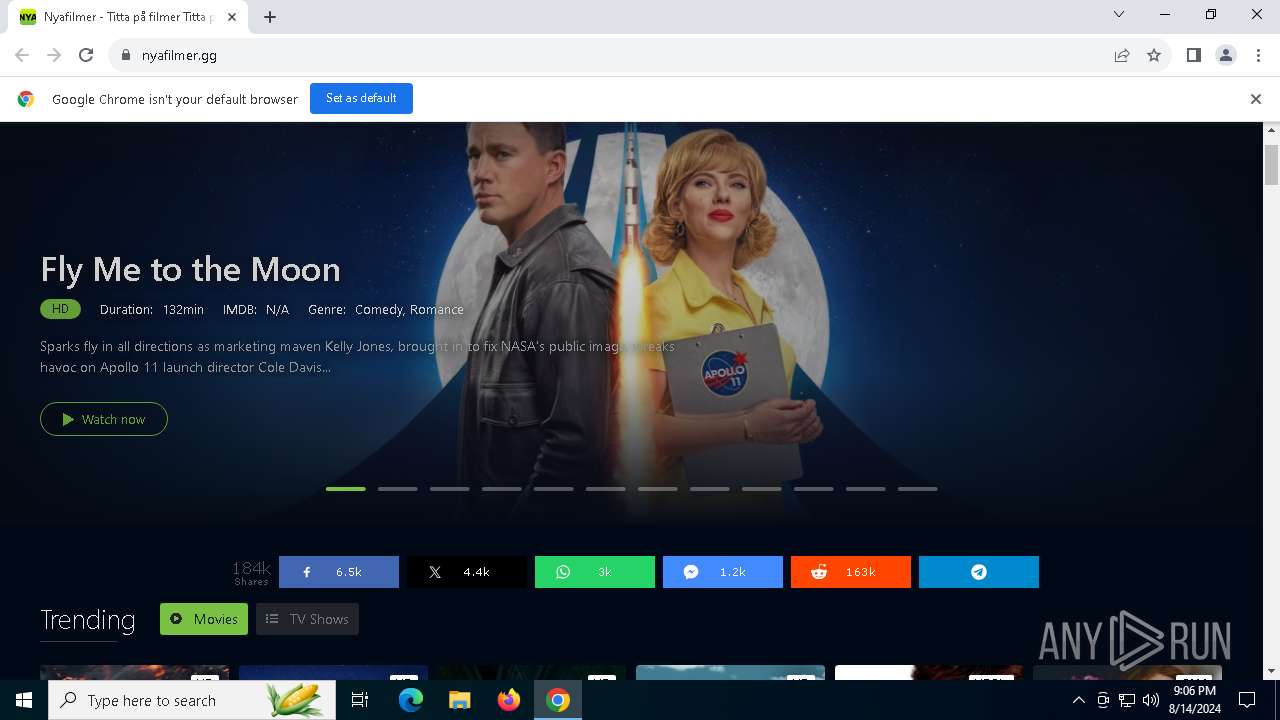This screenshot has height=720, width=1280.
Task: Share on X with 4.4k button
Action: point(467,572)
